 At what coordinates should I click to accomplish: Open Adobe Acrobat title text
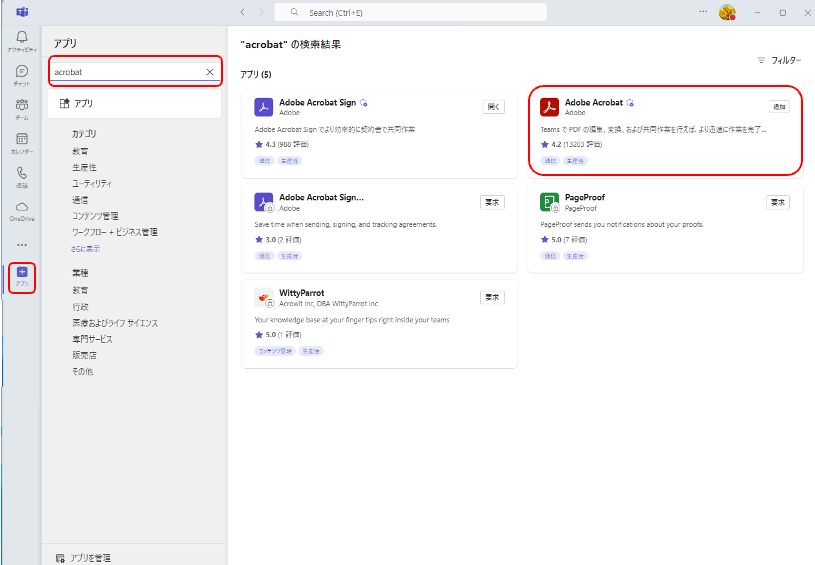594,102
